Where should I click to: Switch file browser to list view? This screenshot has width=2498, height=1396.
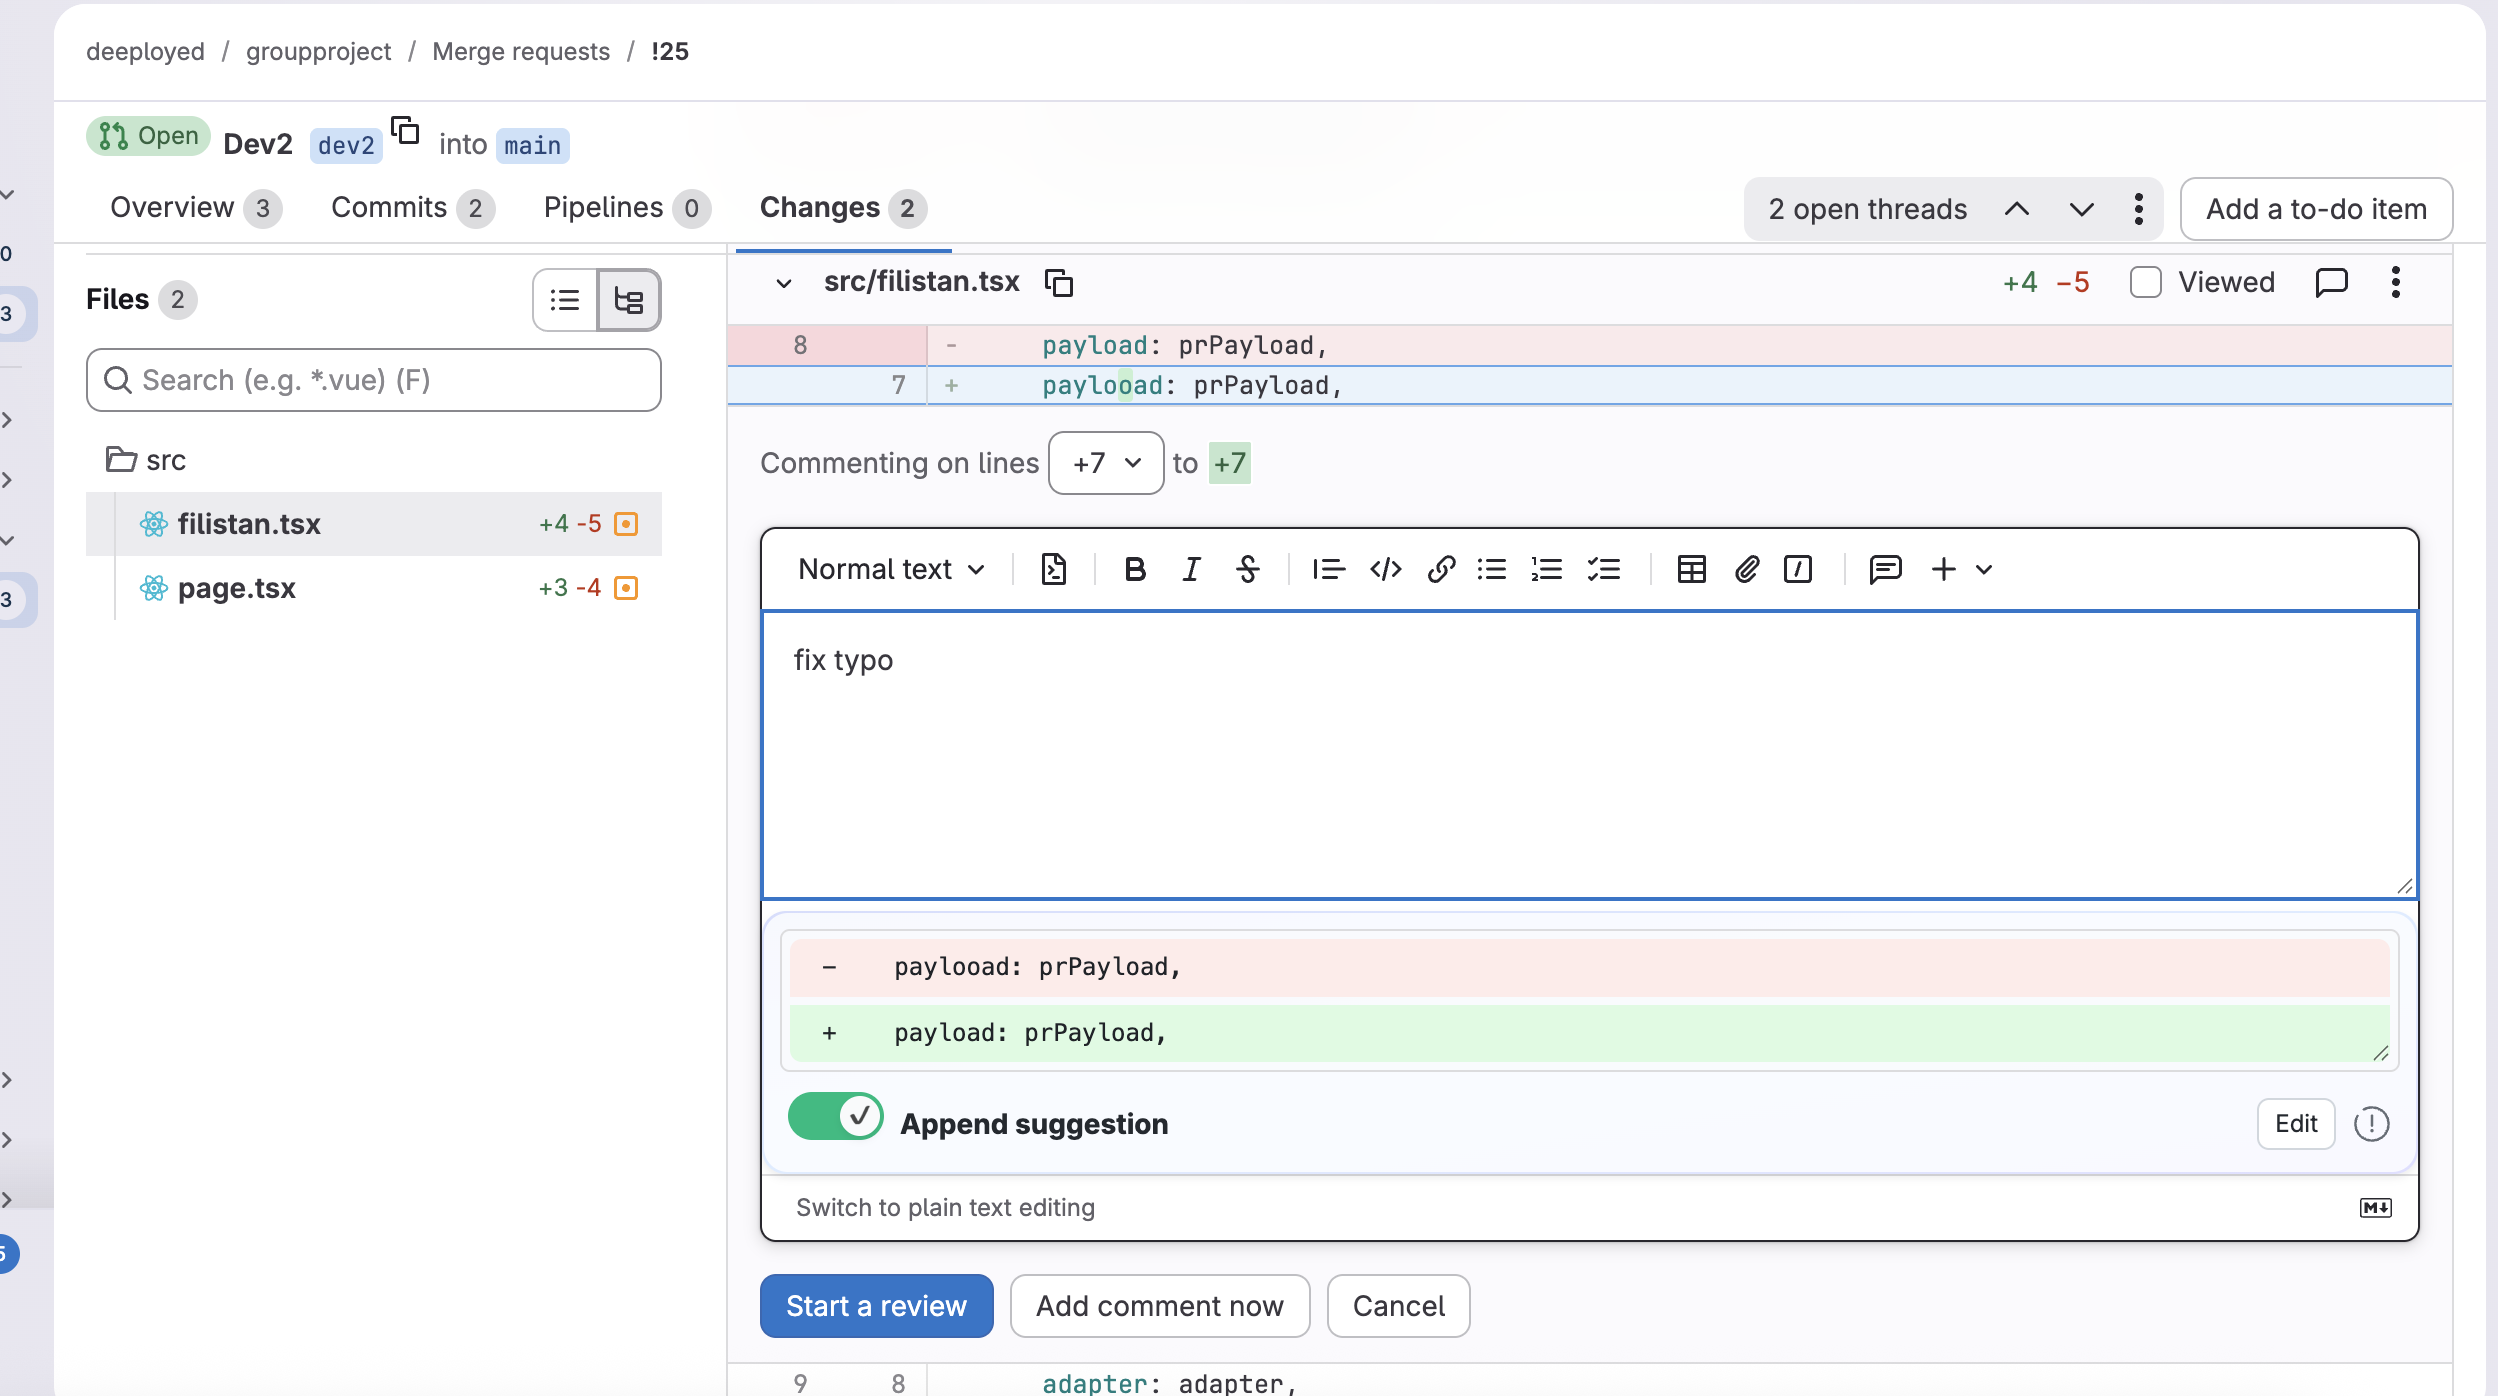click(x=565, y=299)
